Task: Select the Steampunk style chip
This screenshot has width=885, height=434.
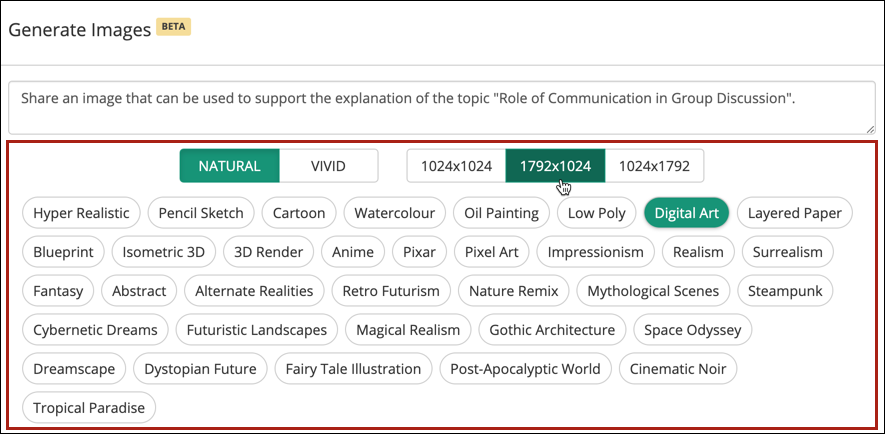Action: point(785,291)
